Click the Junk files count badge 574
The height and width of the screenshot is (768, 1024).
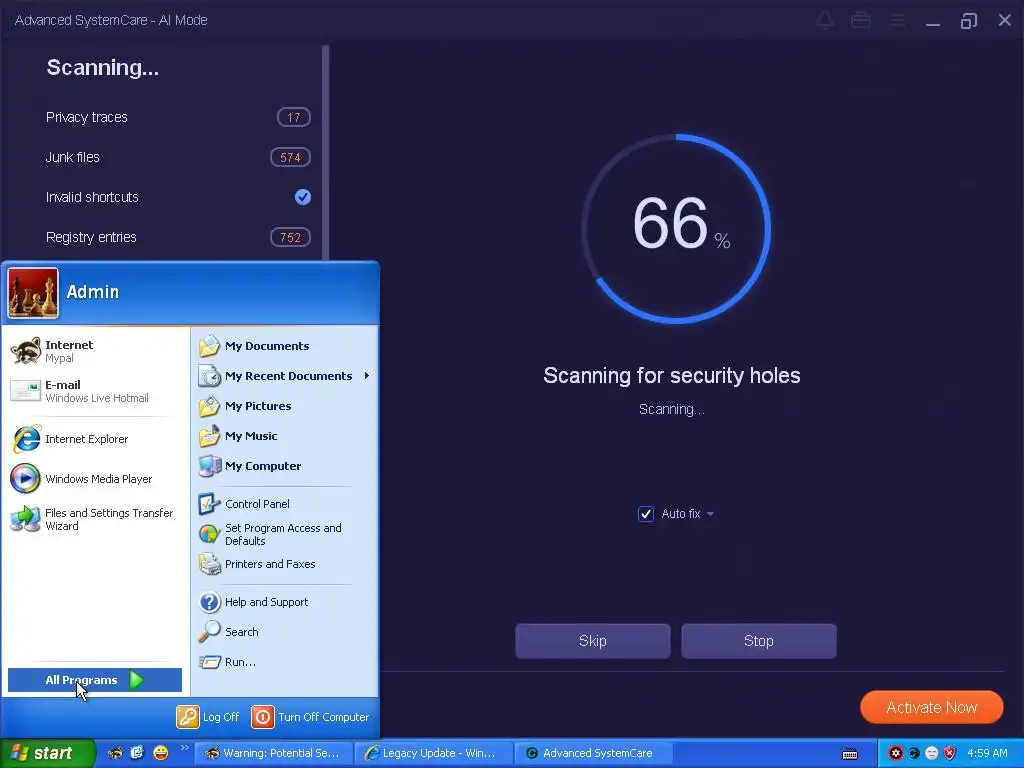click(290, 157)
